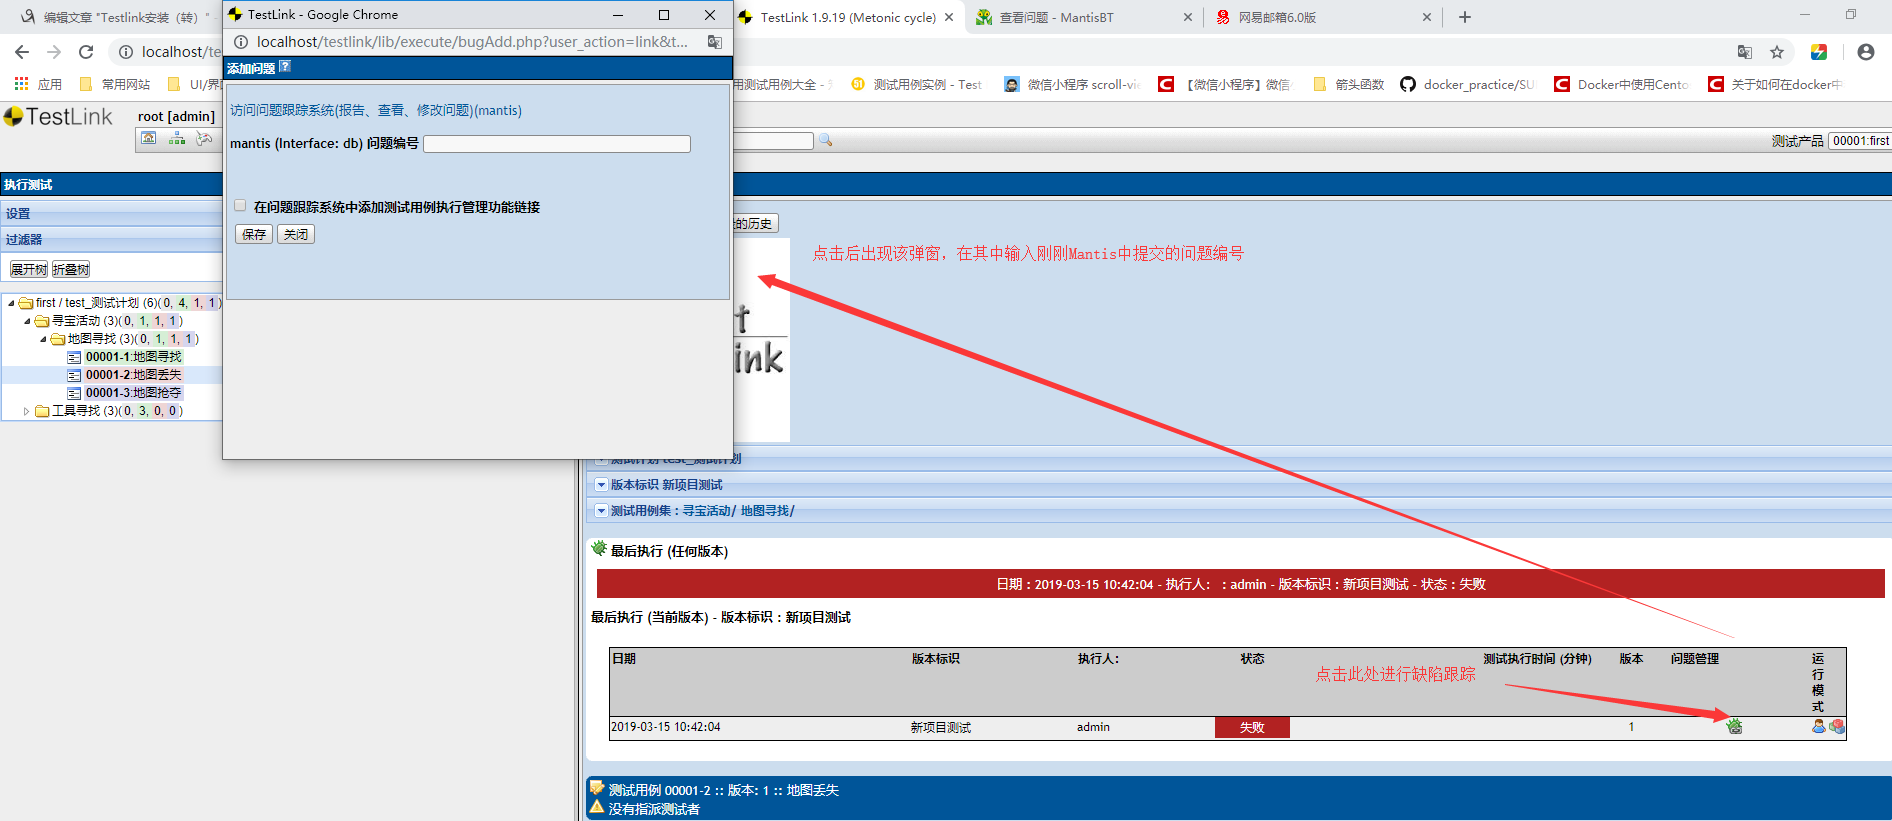Click the bug icon next to 最后执行 heading
The height and width of the screenshot is (821, 1892).
point(599,548)
